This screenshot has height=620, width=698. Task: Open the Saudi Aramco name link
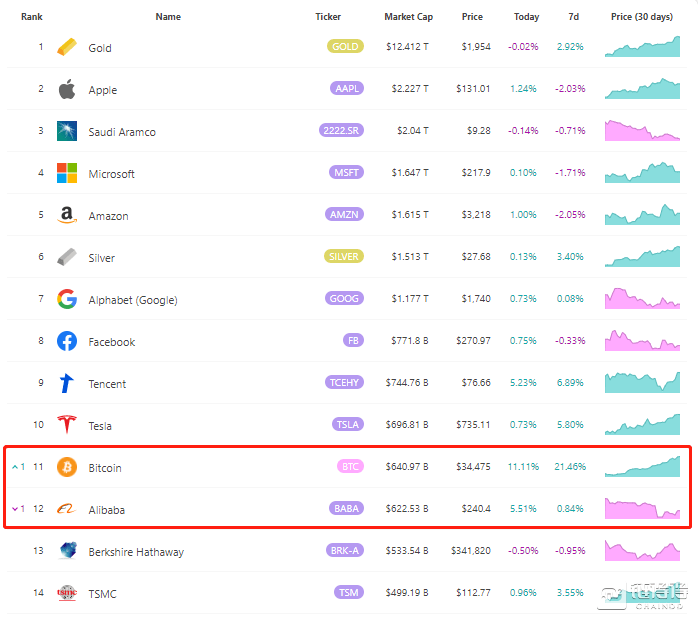tap(122, 132)
